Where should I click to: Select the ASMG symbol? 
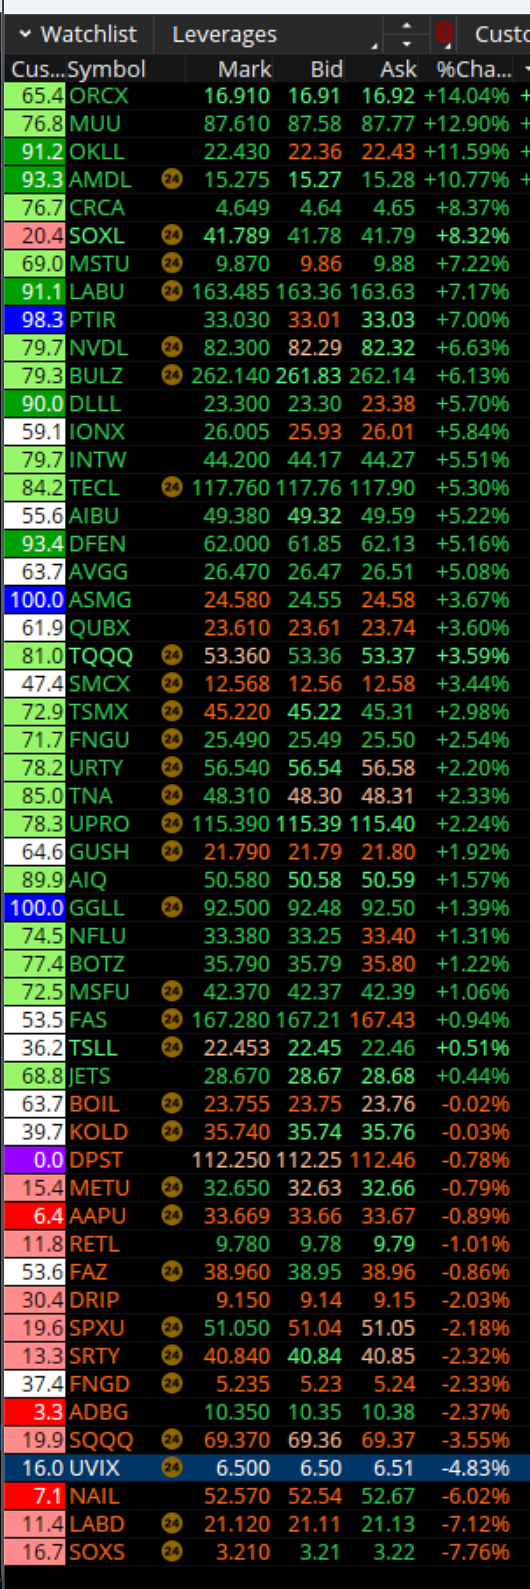pyautogui.click(x=100, y=600)
